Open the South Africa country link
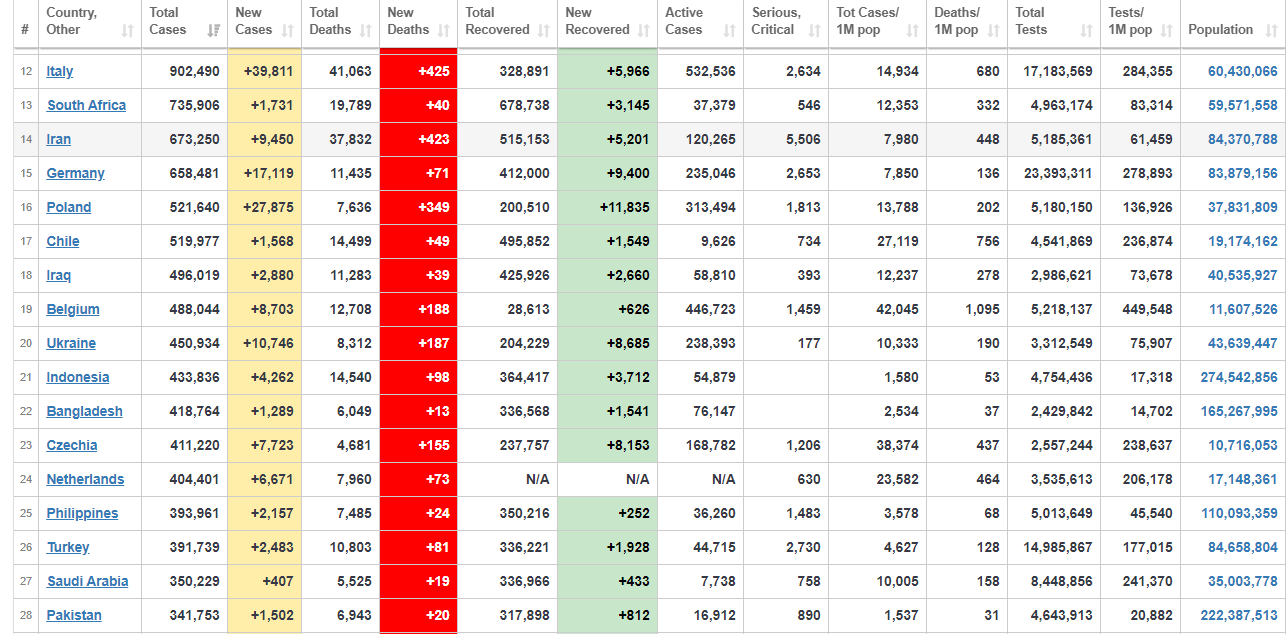The image size is (1286, 634). (86, 105)
